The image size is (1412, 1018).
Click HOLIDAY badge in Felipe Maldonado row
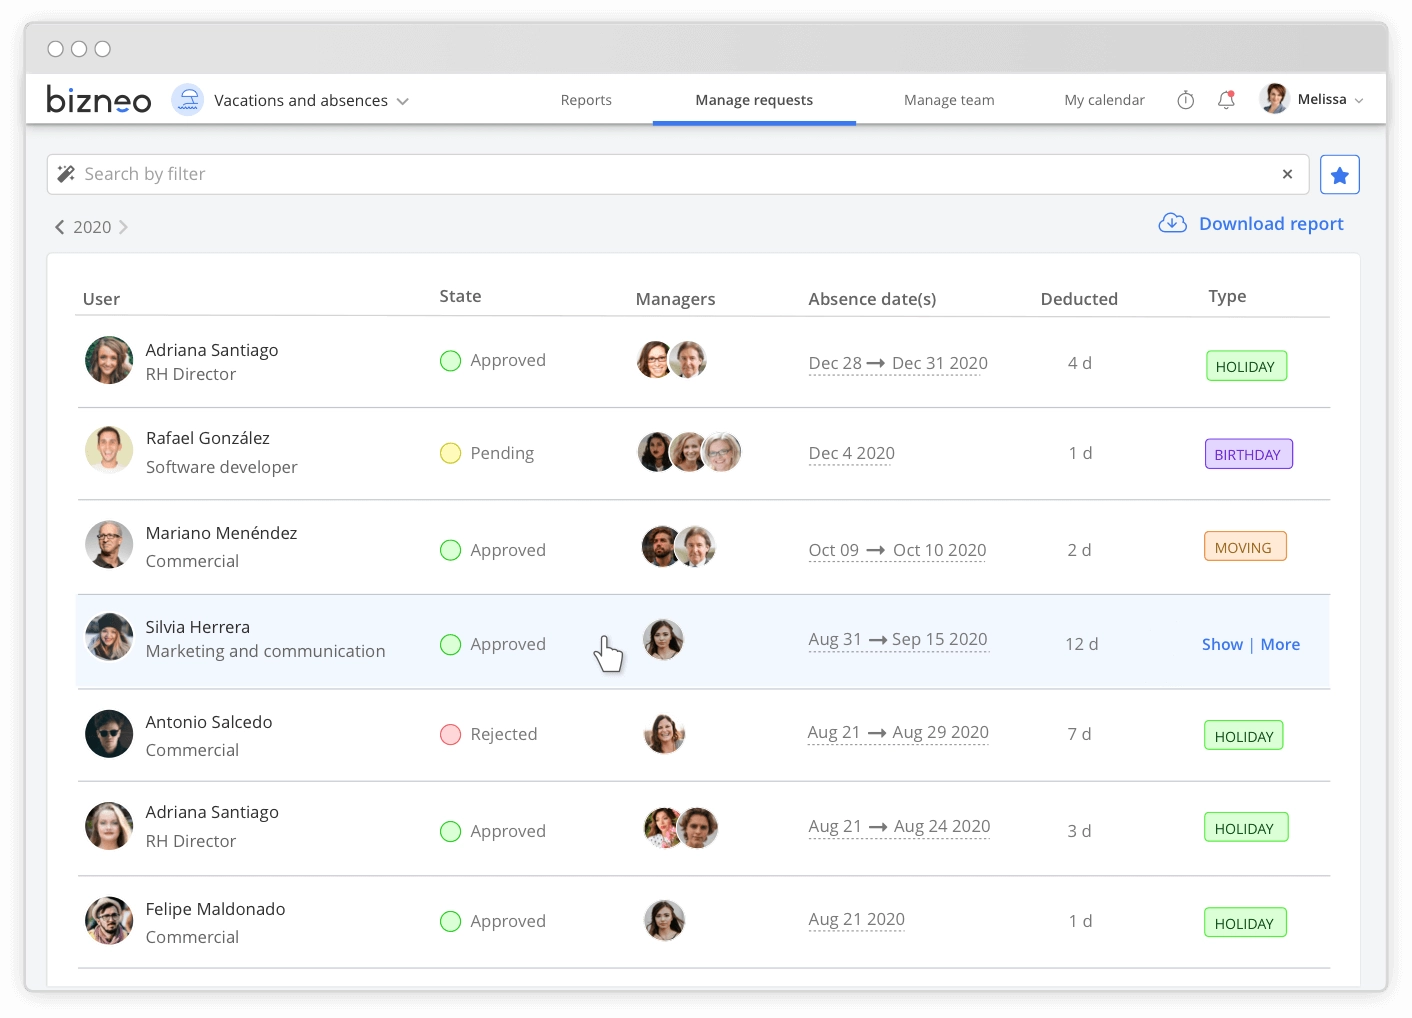[1245, 923]
